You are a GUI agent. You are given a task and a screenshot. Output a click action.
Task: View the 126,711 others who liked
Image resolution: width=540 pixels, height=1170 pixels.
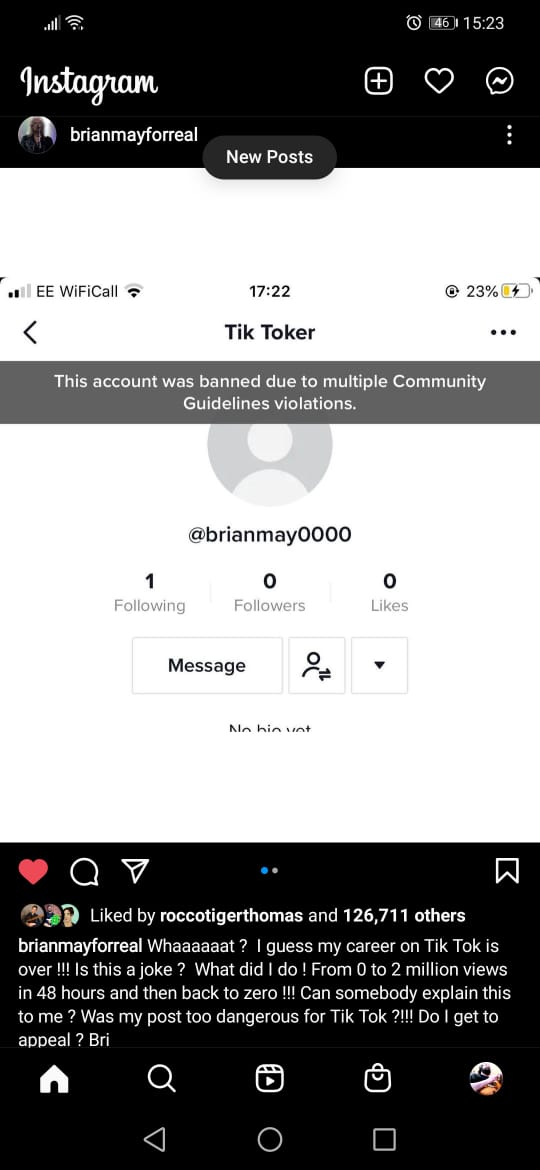[x=404, y=916]
